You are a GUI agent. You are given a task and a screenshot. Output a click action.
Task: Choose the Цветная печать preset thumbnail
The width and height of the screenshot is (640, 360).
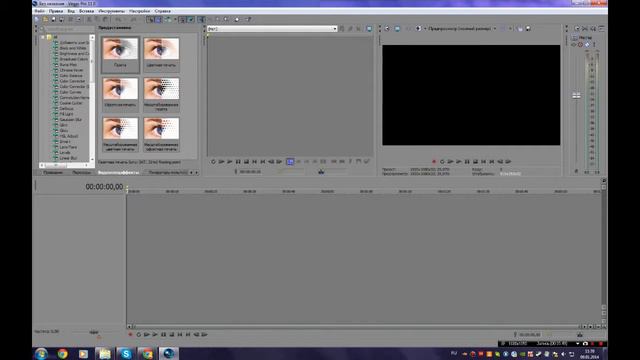[161, 54]
